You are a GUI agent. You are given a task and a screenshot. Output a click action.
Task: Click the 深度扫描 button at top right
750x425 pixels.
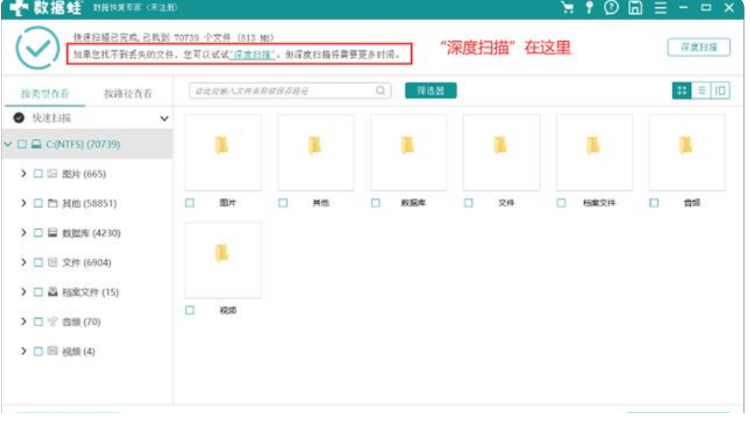tap(698, 47)
